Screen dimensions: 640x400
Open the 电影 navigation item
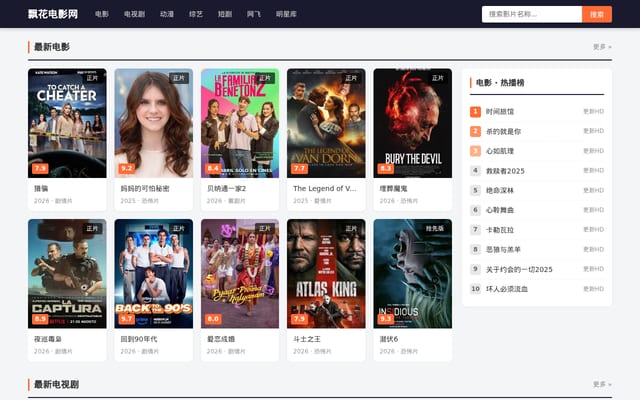[102, 14]
